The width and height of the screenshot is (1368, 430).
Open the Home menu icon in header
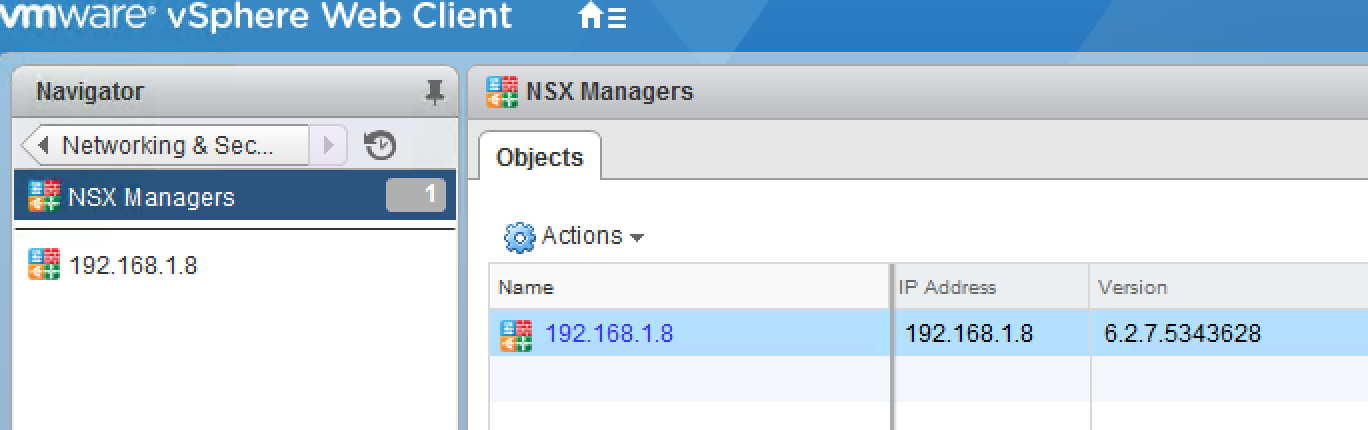(603, 17)
